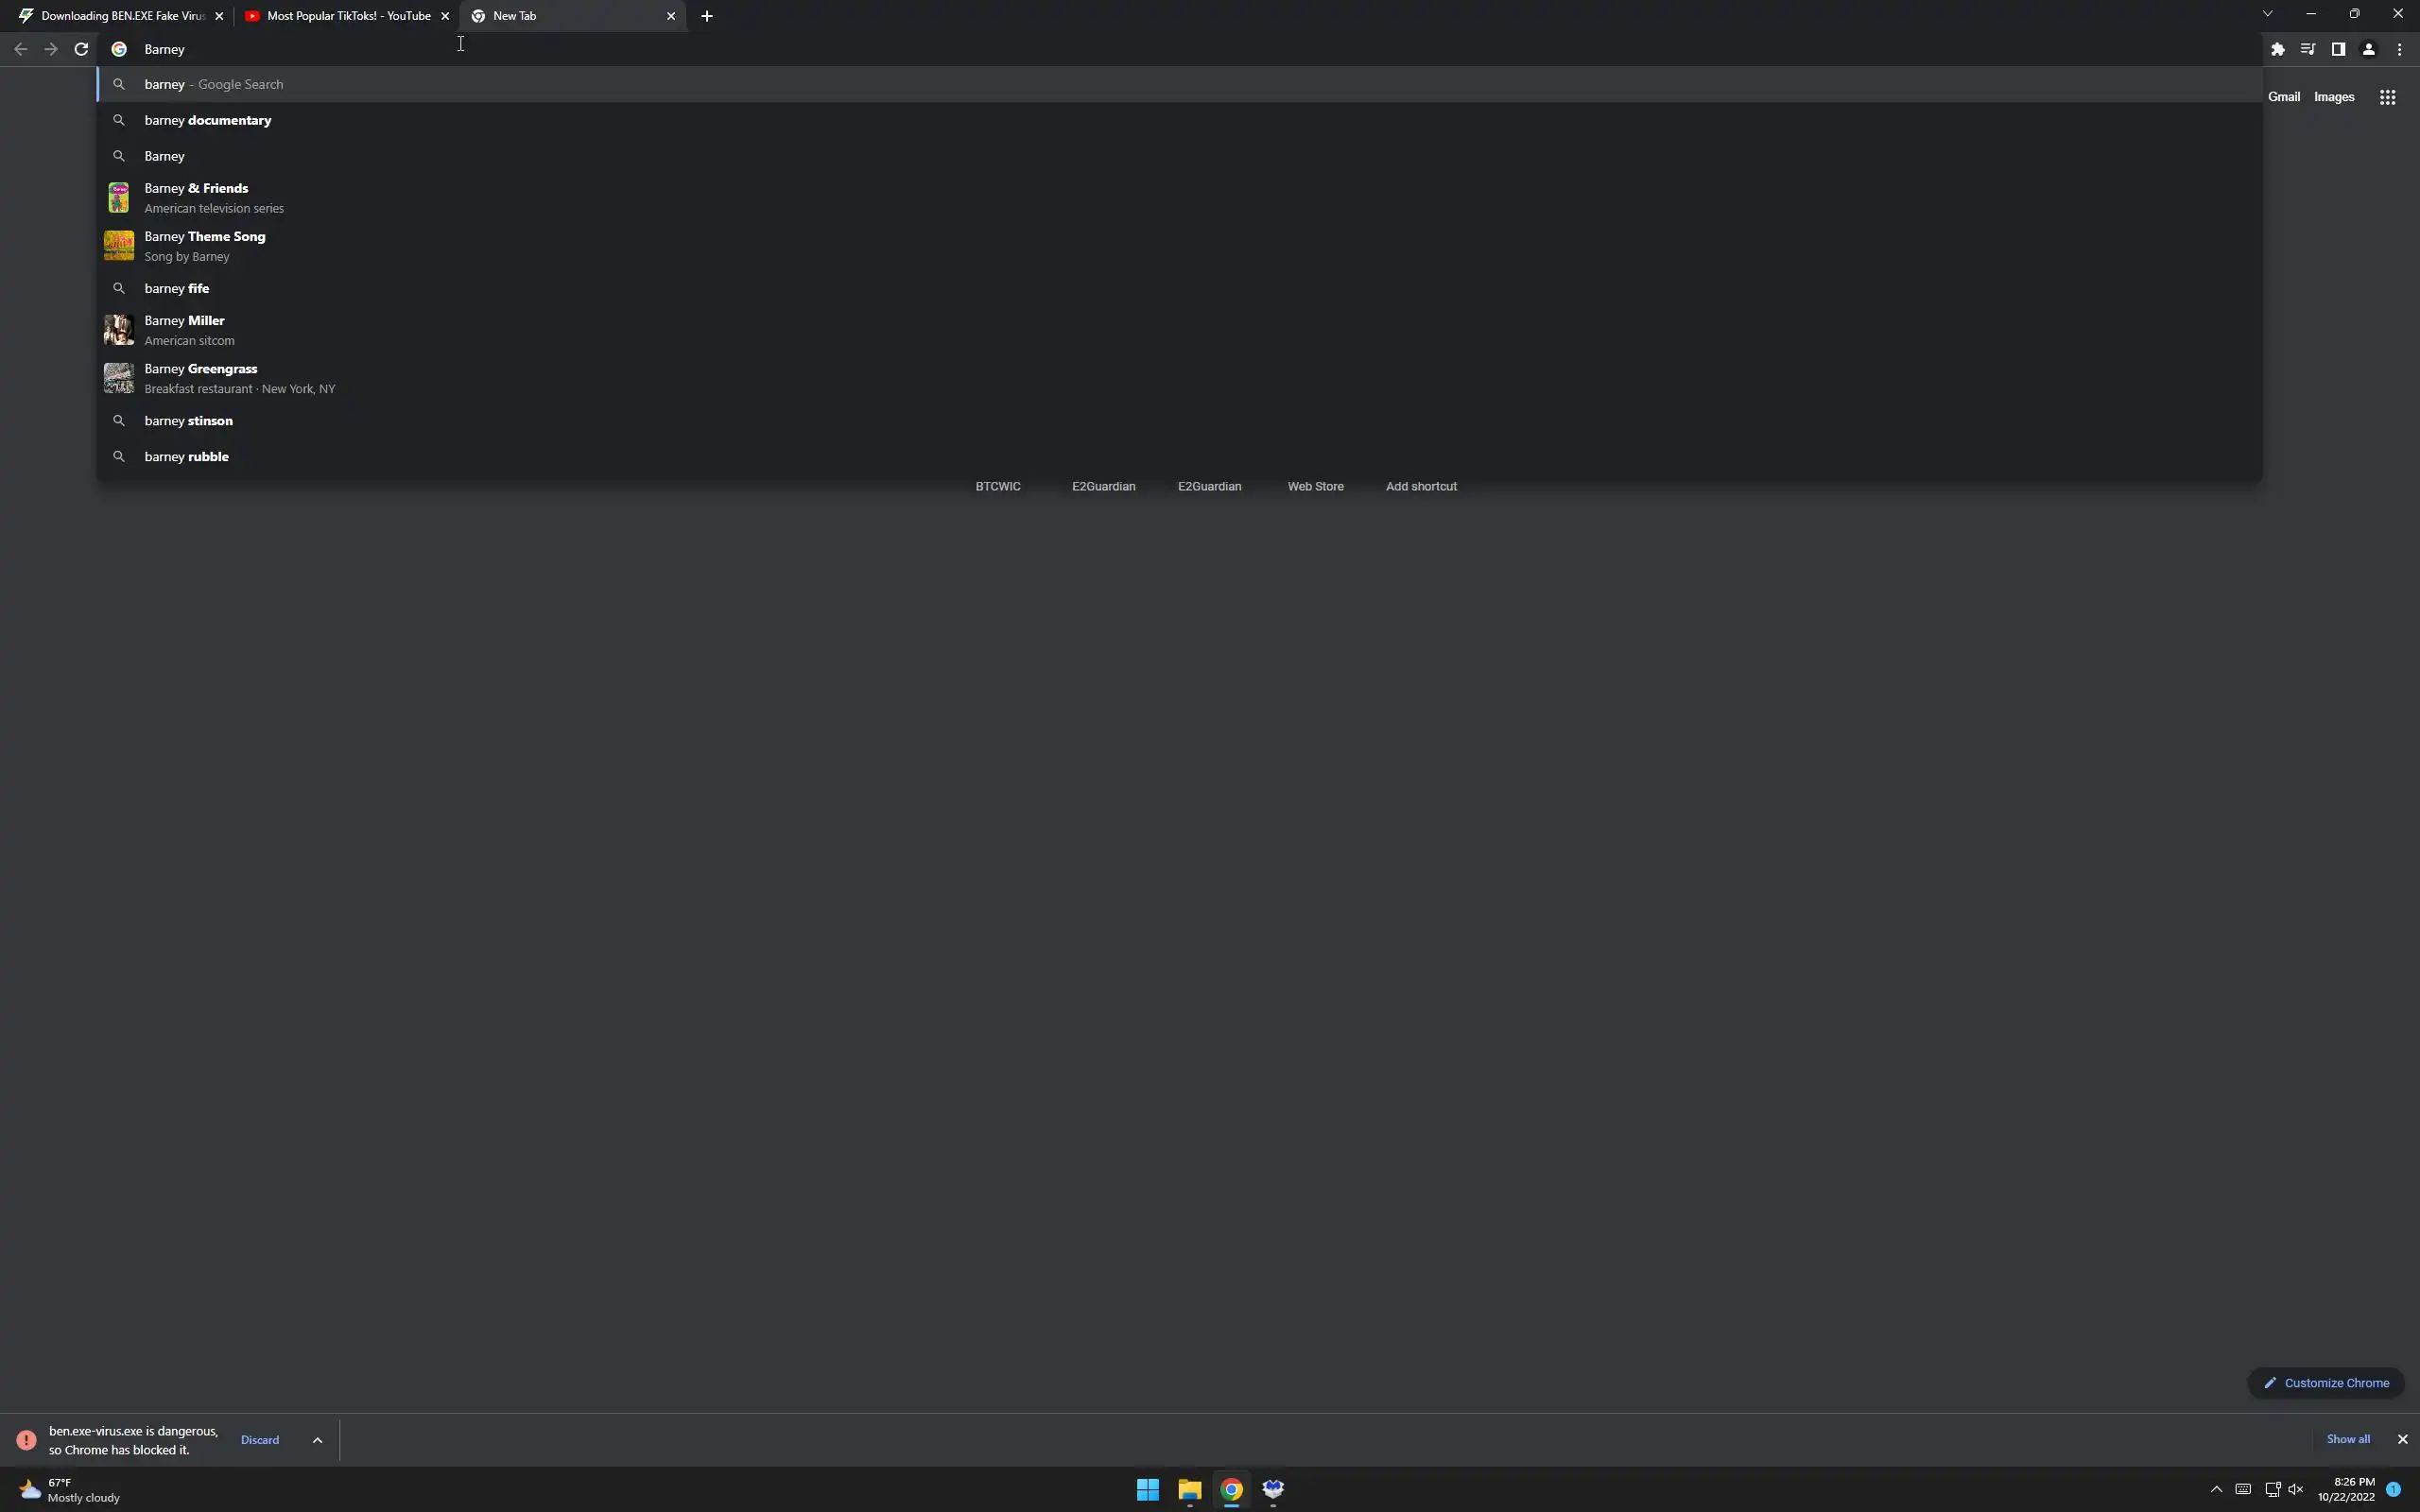Open the profile avatar icon
The height and width of the screenshot is (1512, 2420).
[2368, 49]
